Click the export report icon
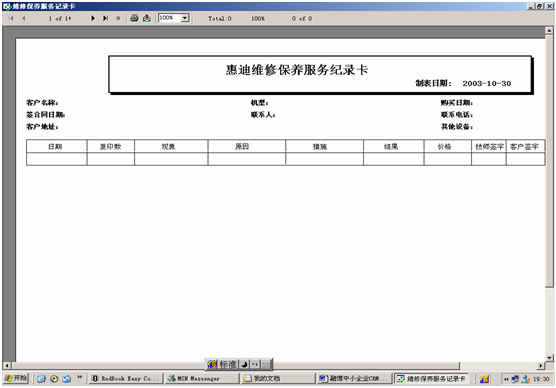 coord(147,18)
